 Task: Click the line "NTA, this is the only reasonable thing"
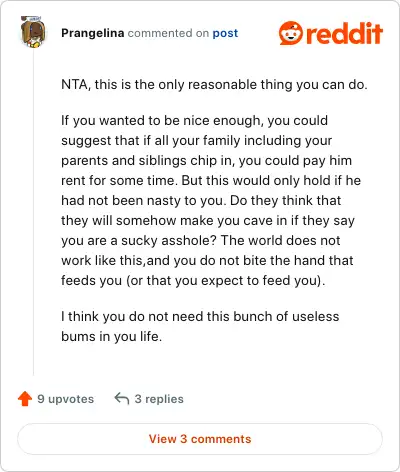pyautogui.click(x=214, y=85)
